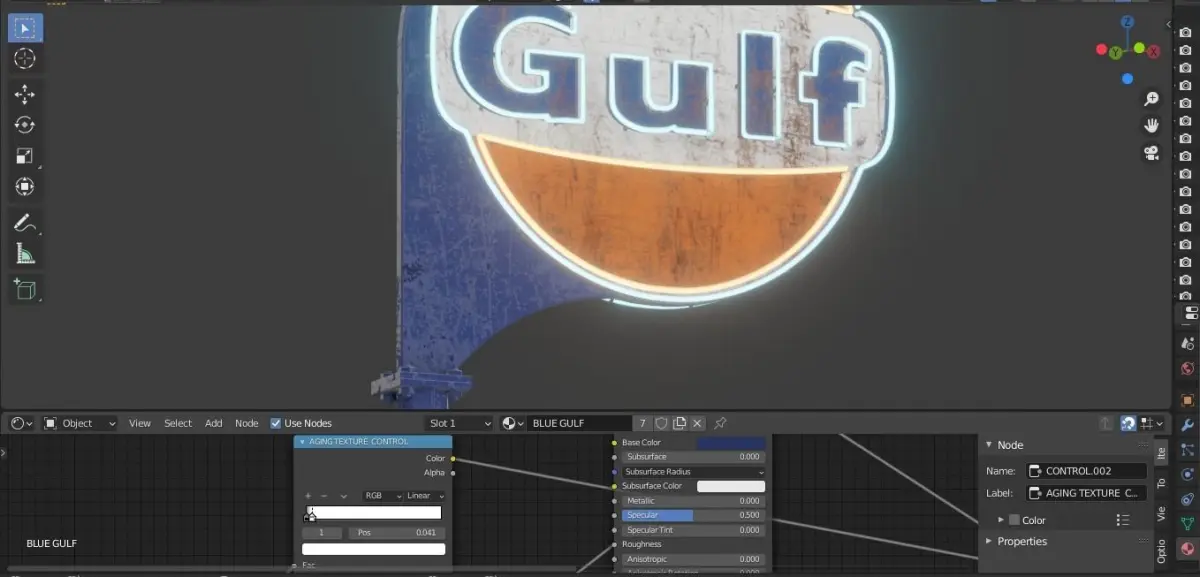Image resolution: width=1200 pixels, height=577 pixels.
Task: Open the Object Data green triangle tab
Action: (1188, 523)
